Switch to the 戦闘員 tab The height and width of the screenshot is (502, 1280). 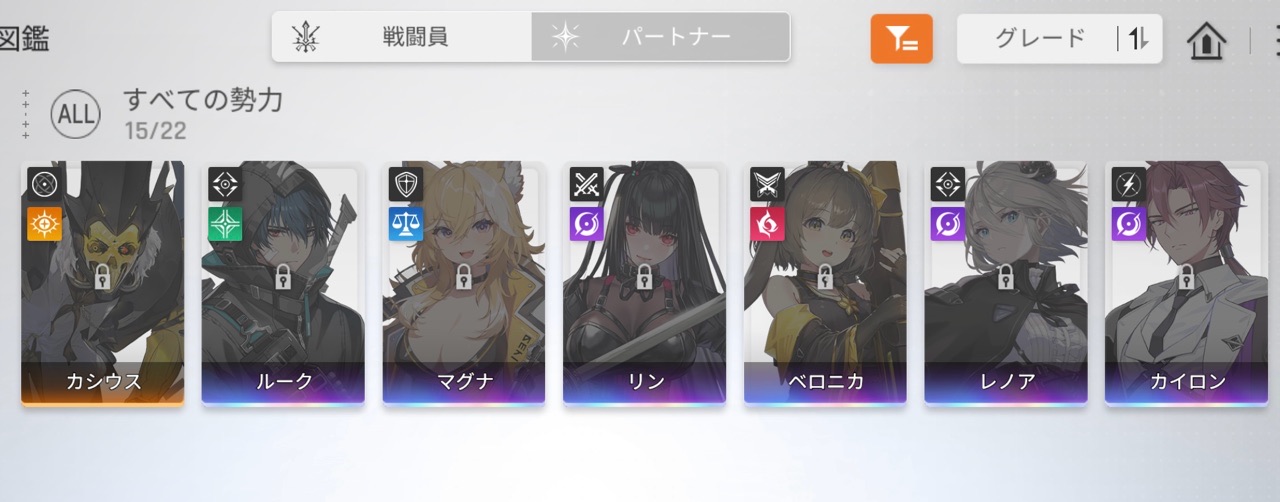(x=402, y=37)
